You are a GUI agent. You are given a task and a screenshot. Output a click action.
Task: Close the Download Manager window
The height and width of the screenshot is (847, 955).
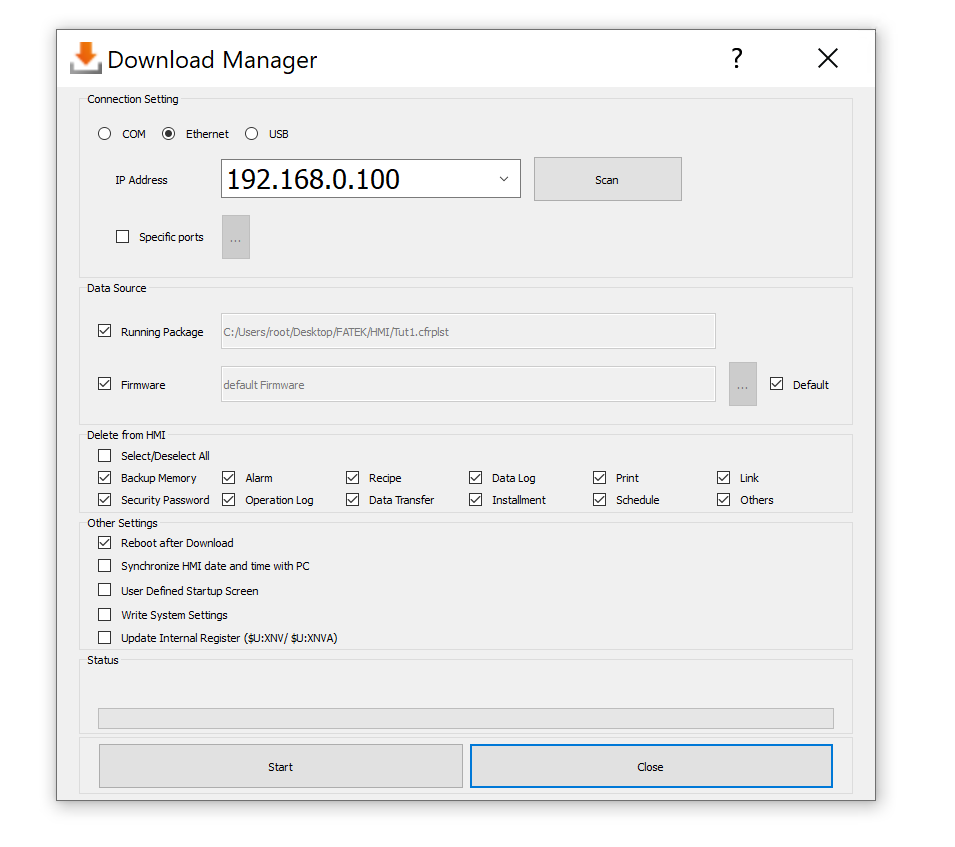pos(827,59)
